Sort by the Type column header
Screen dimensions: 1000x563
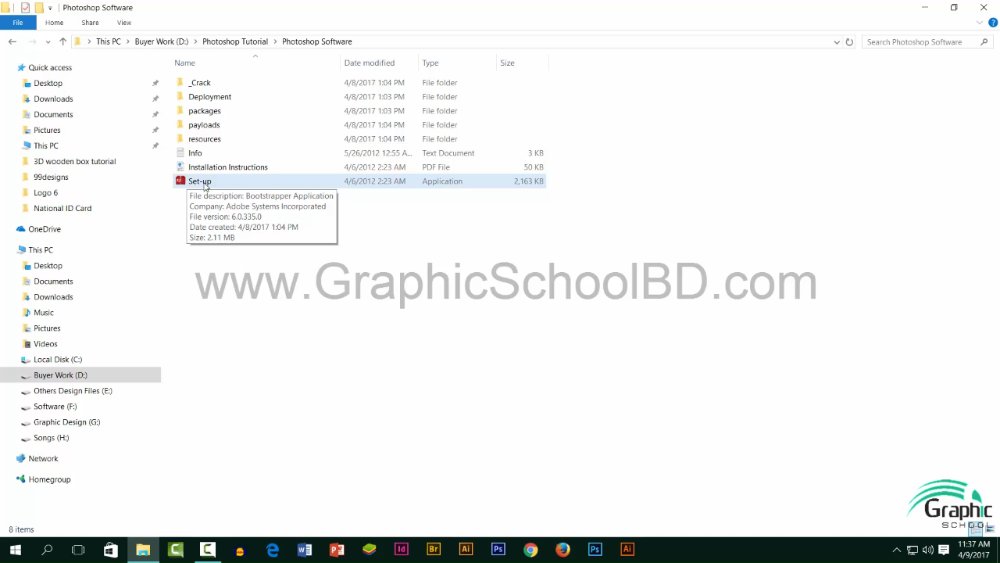coord(430,63)
